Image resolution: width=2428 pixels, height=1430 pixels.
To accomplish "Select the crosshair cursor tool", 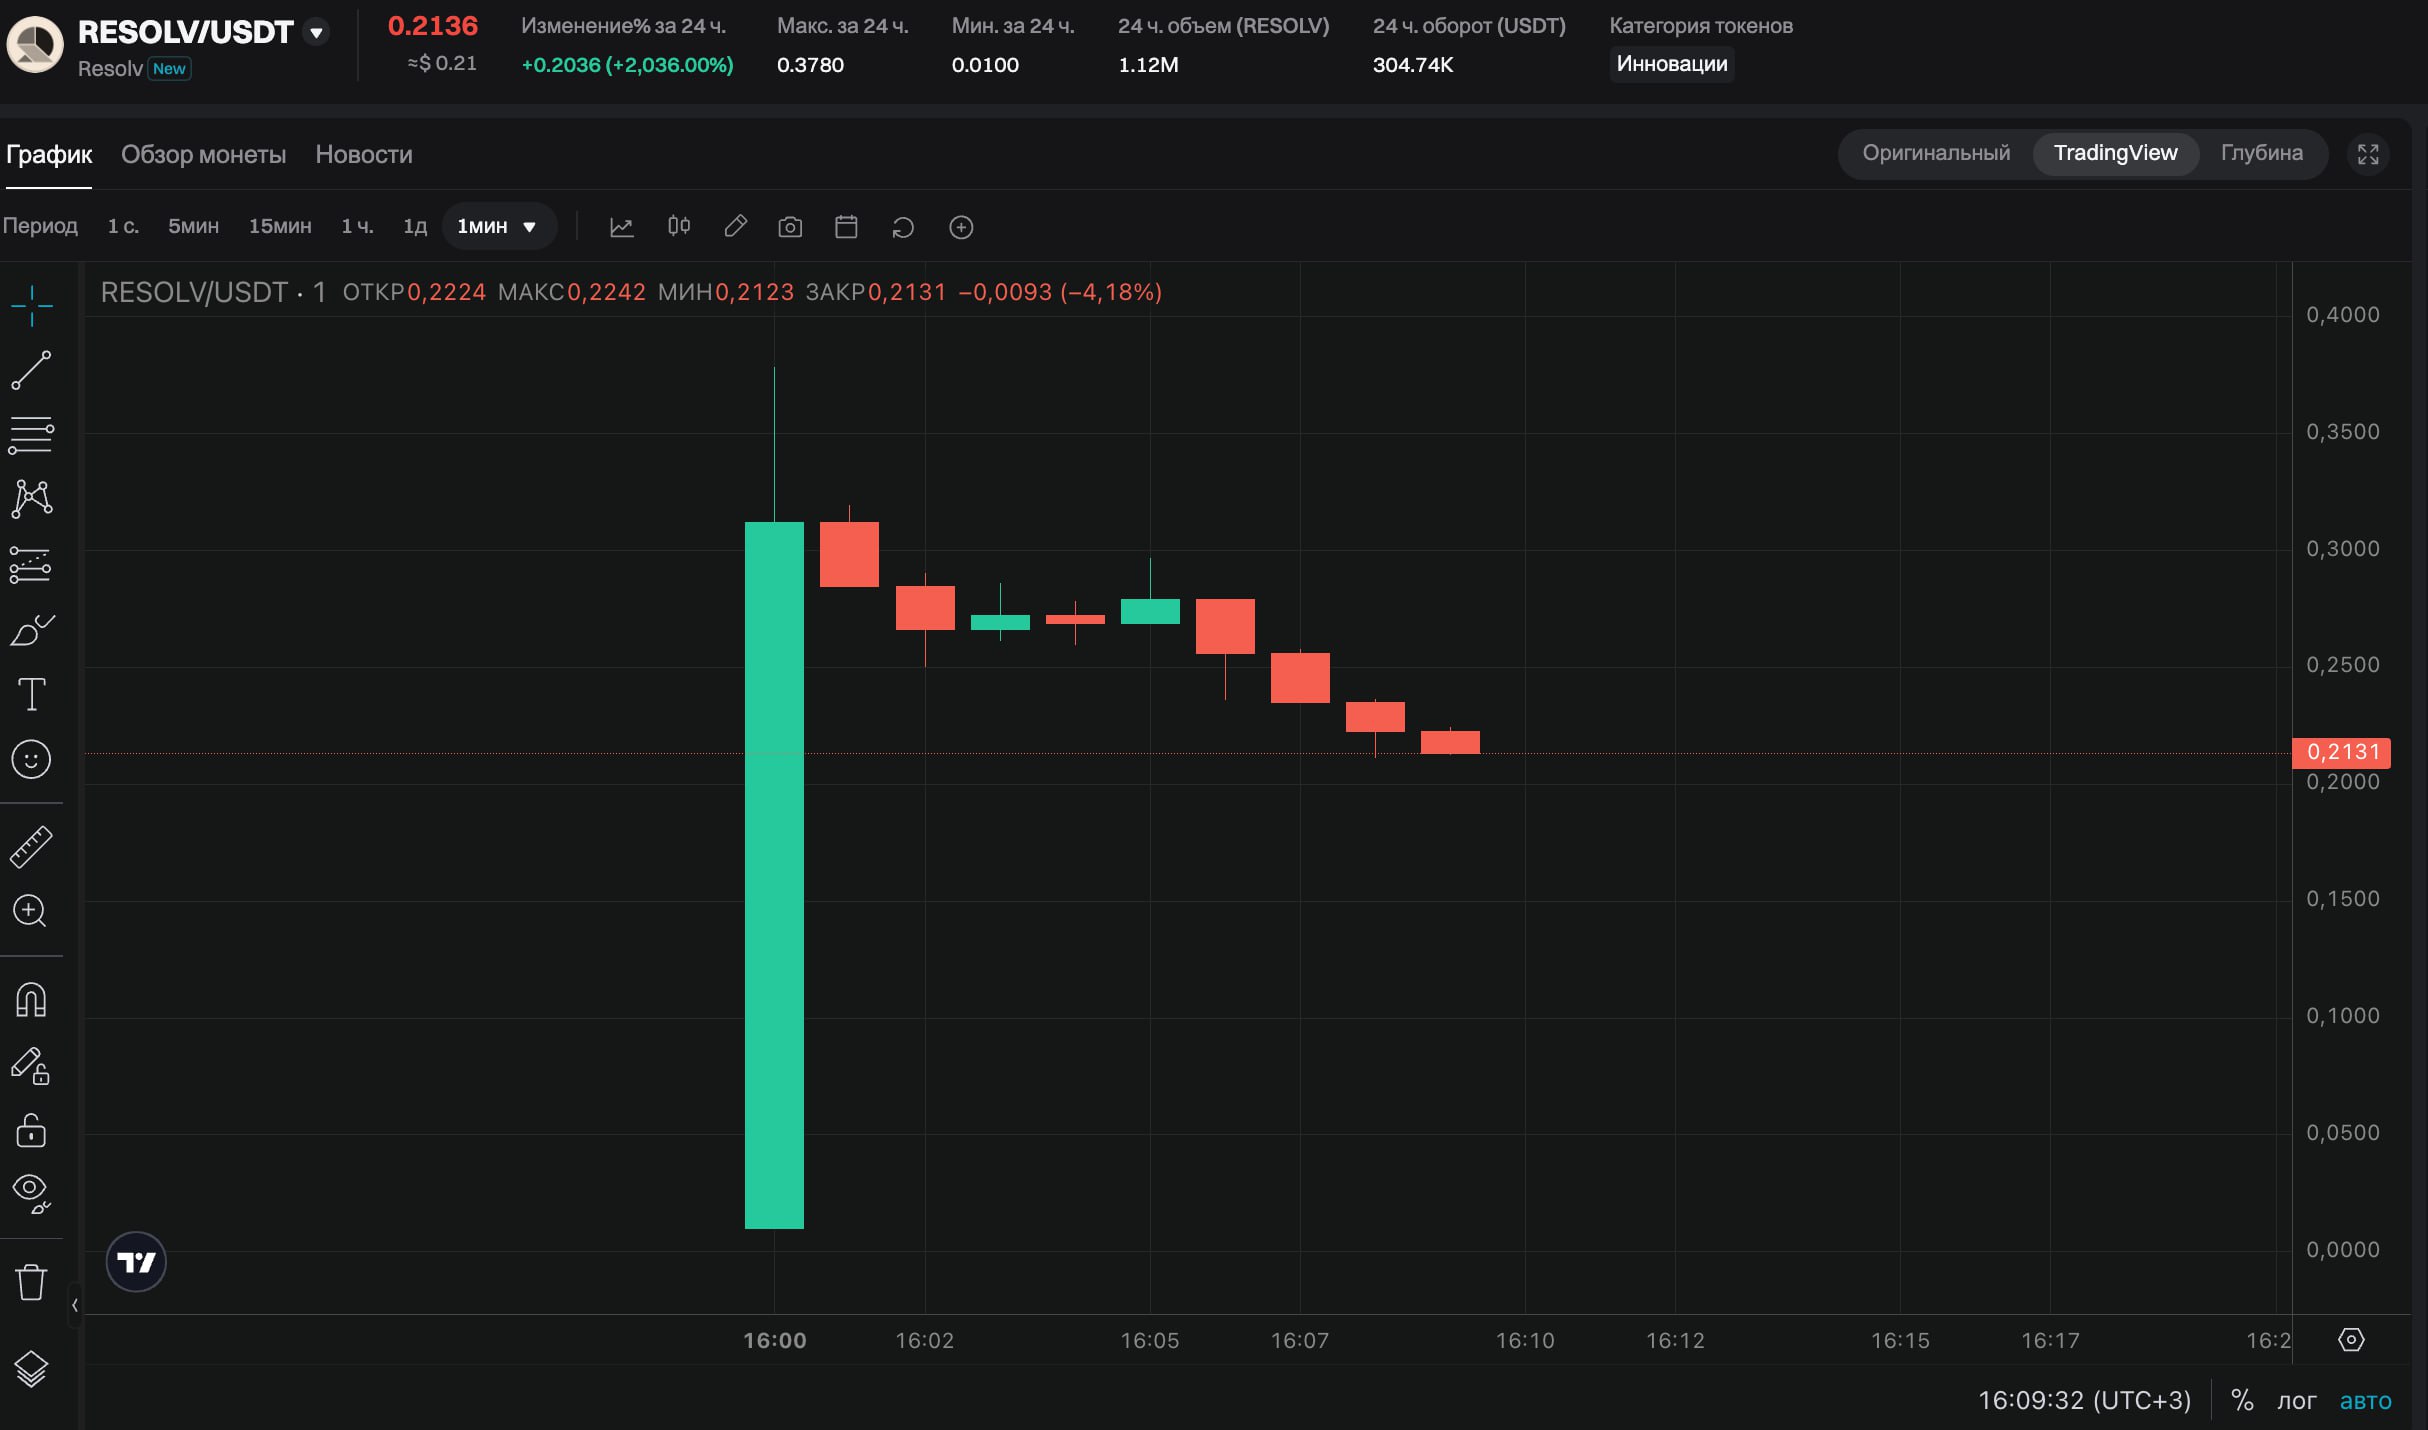I will click(x=31, y=305).
